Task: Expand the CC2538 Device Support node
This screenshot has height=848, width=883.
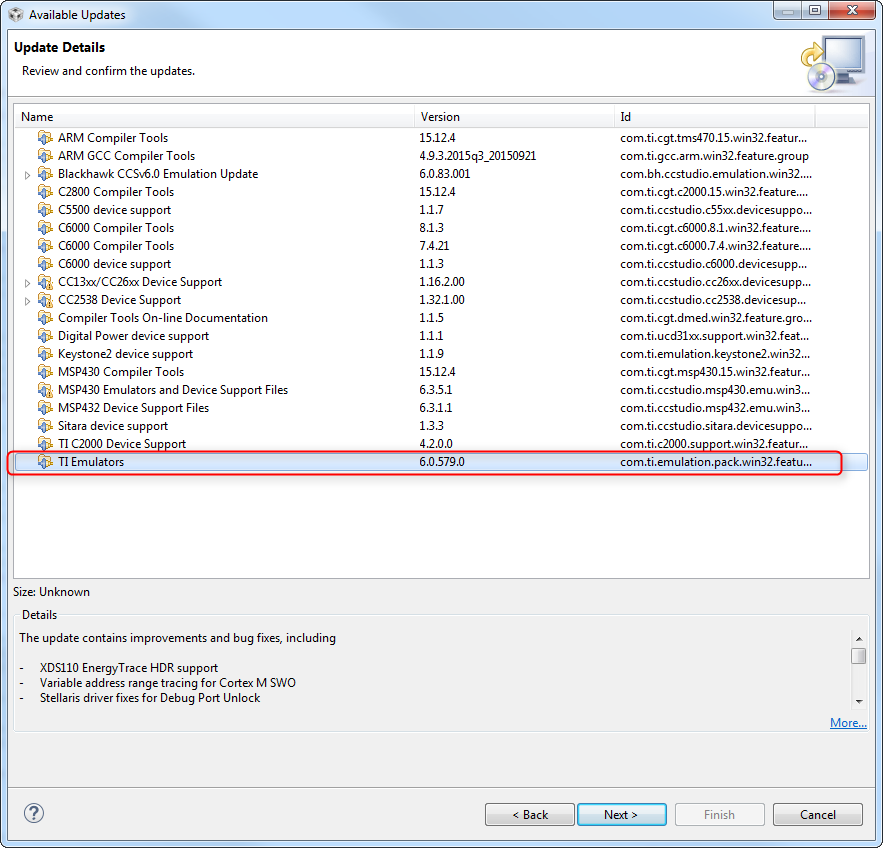Action: click(x=27, y=301)
